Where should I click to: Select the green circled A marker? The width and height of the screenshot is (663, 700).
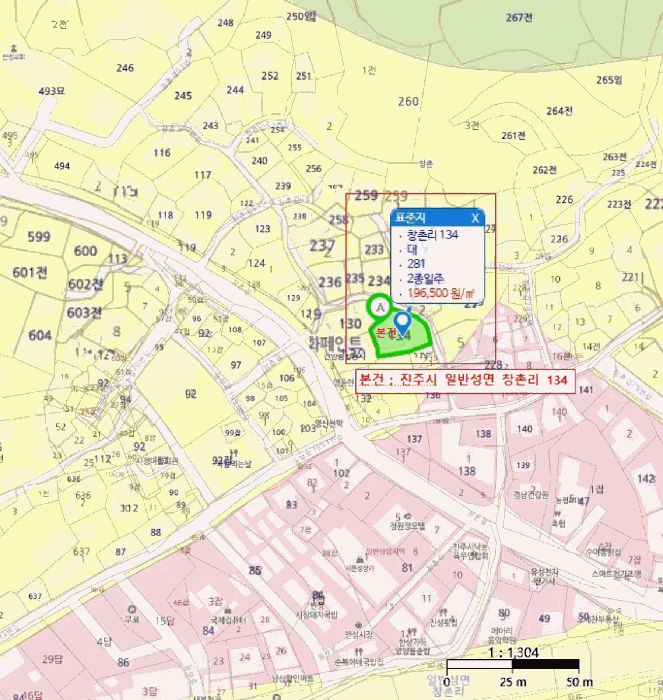pos(379,307)
